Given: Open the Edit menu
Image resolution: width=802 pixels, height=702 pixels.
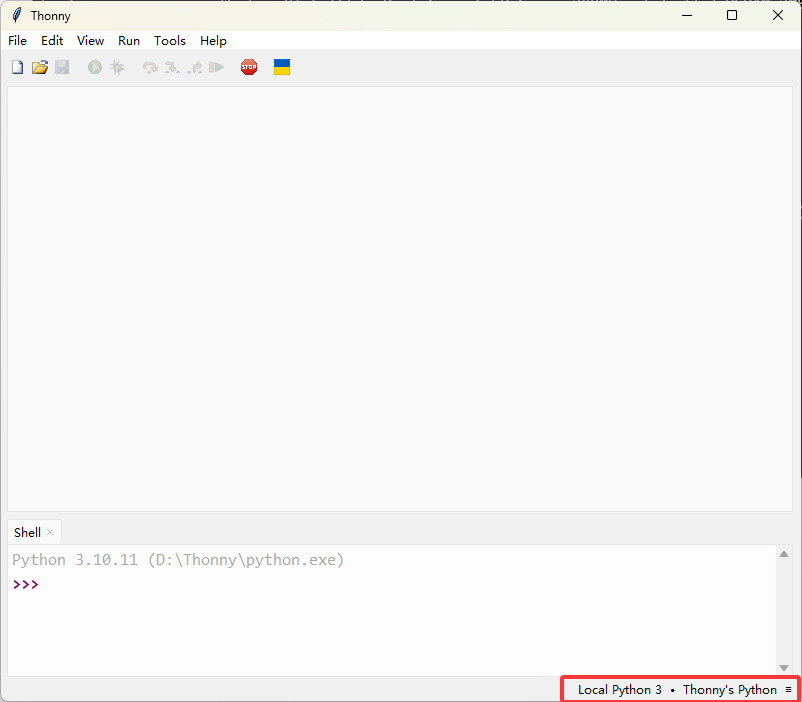Looking at the screenshot, I should (x=52, y=41).
